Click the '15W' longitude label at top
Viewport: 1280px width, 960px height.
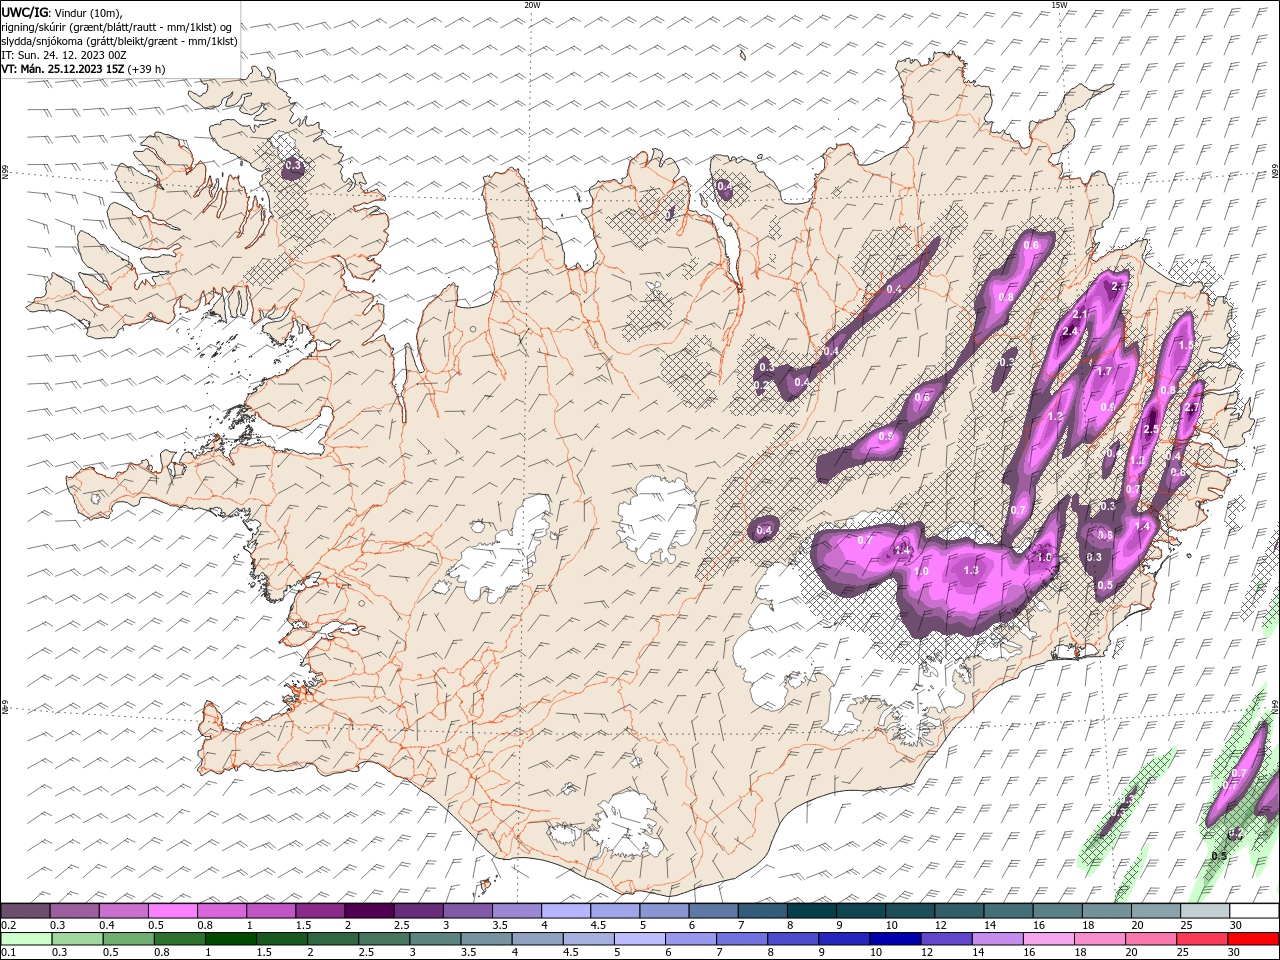tap(1059, 5)
